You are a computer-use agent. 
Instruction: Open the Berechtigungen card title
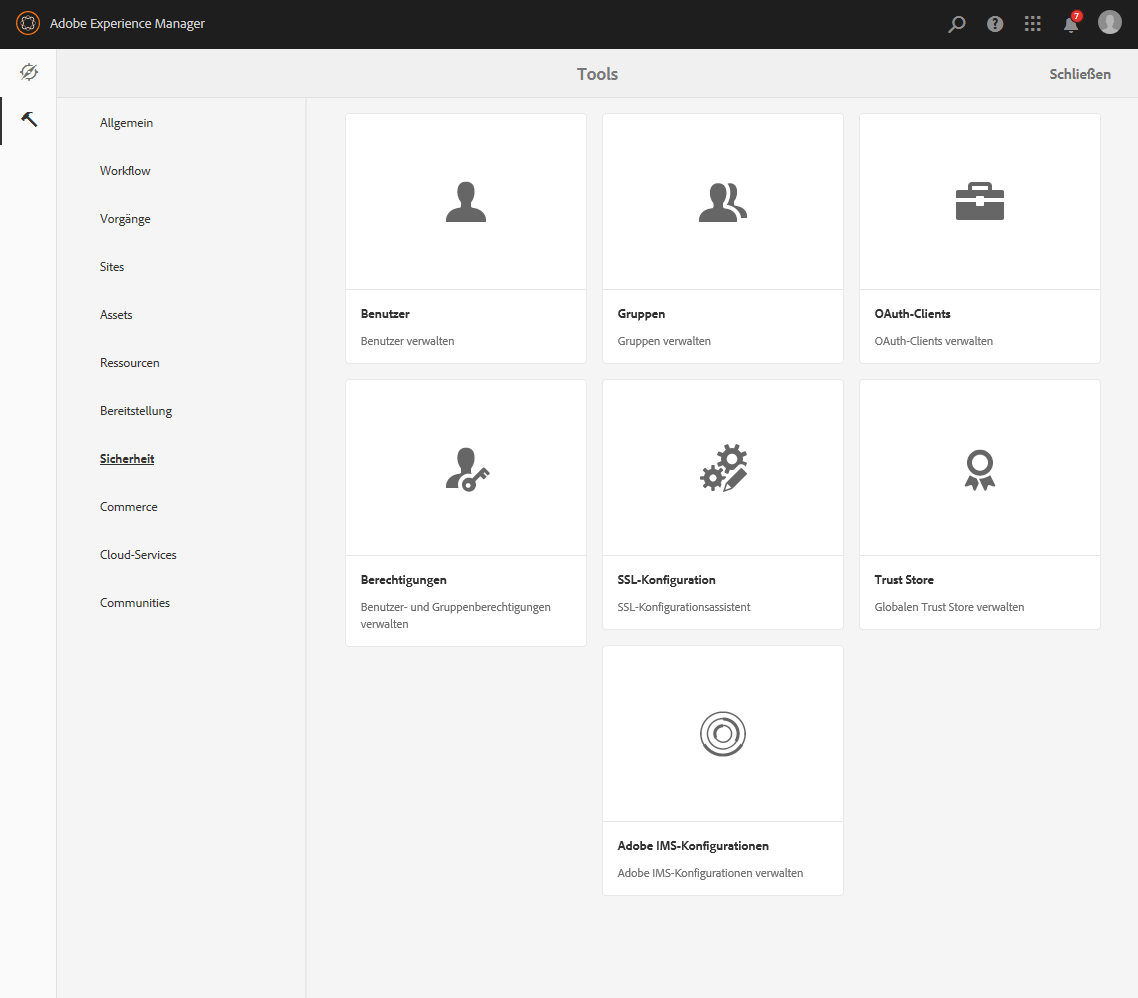pyautogui.click(x=403, y=579)
